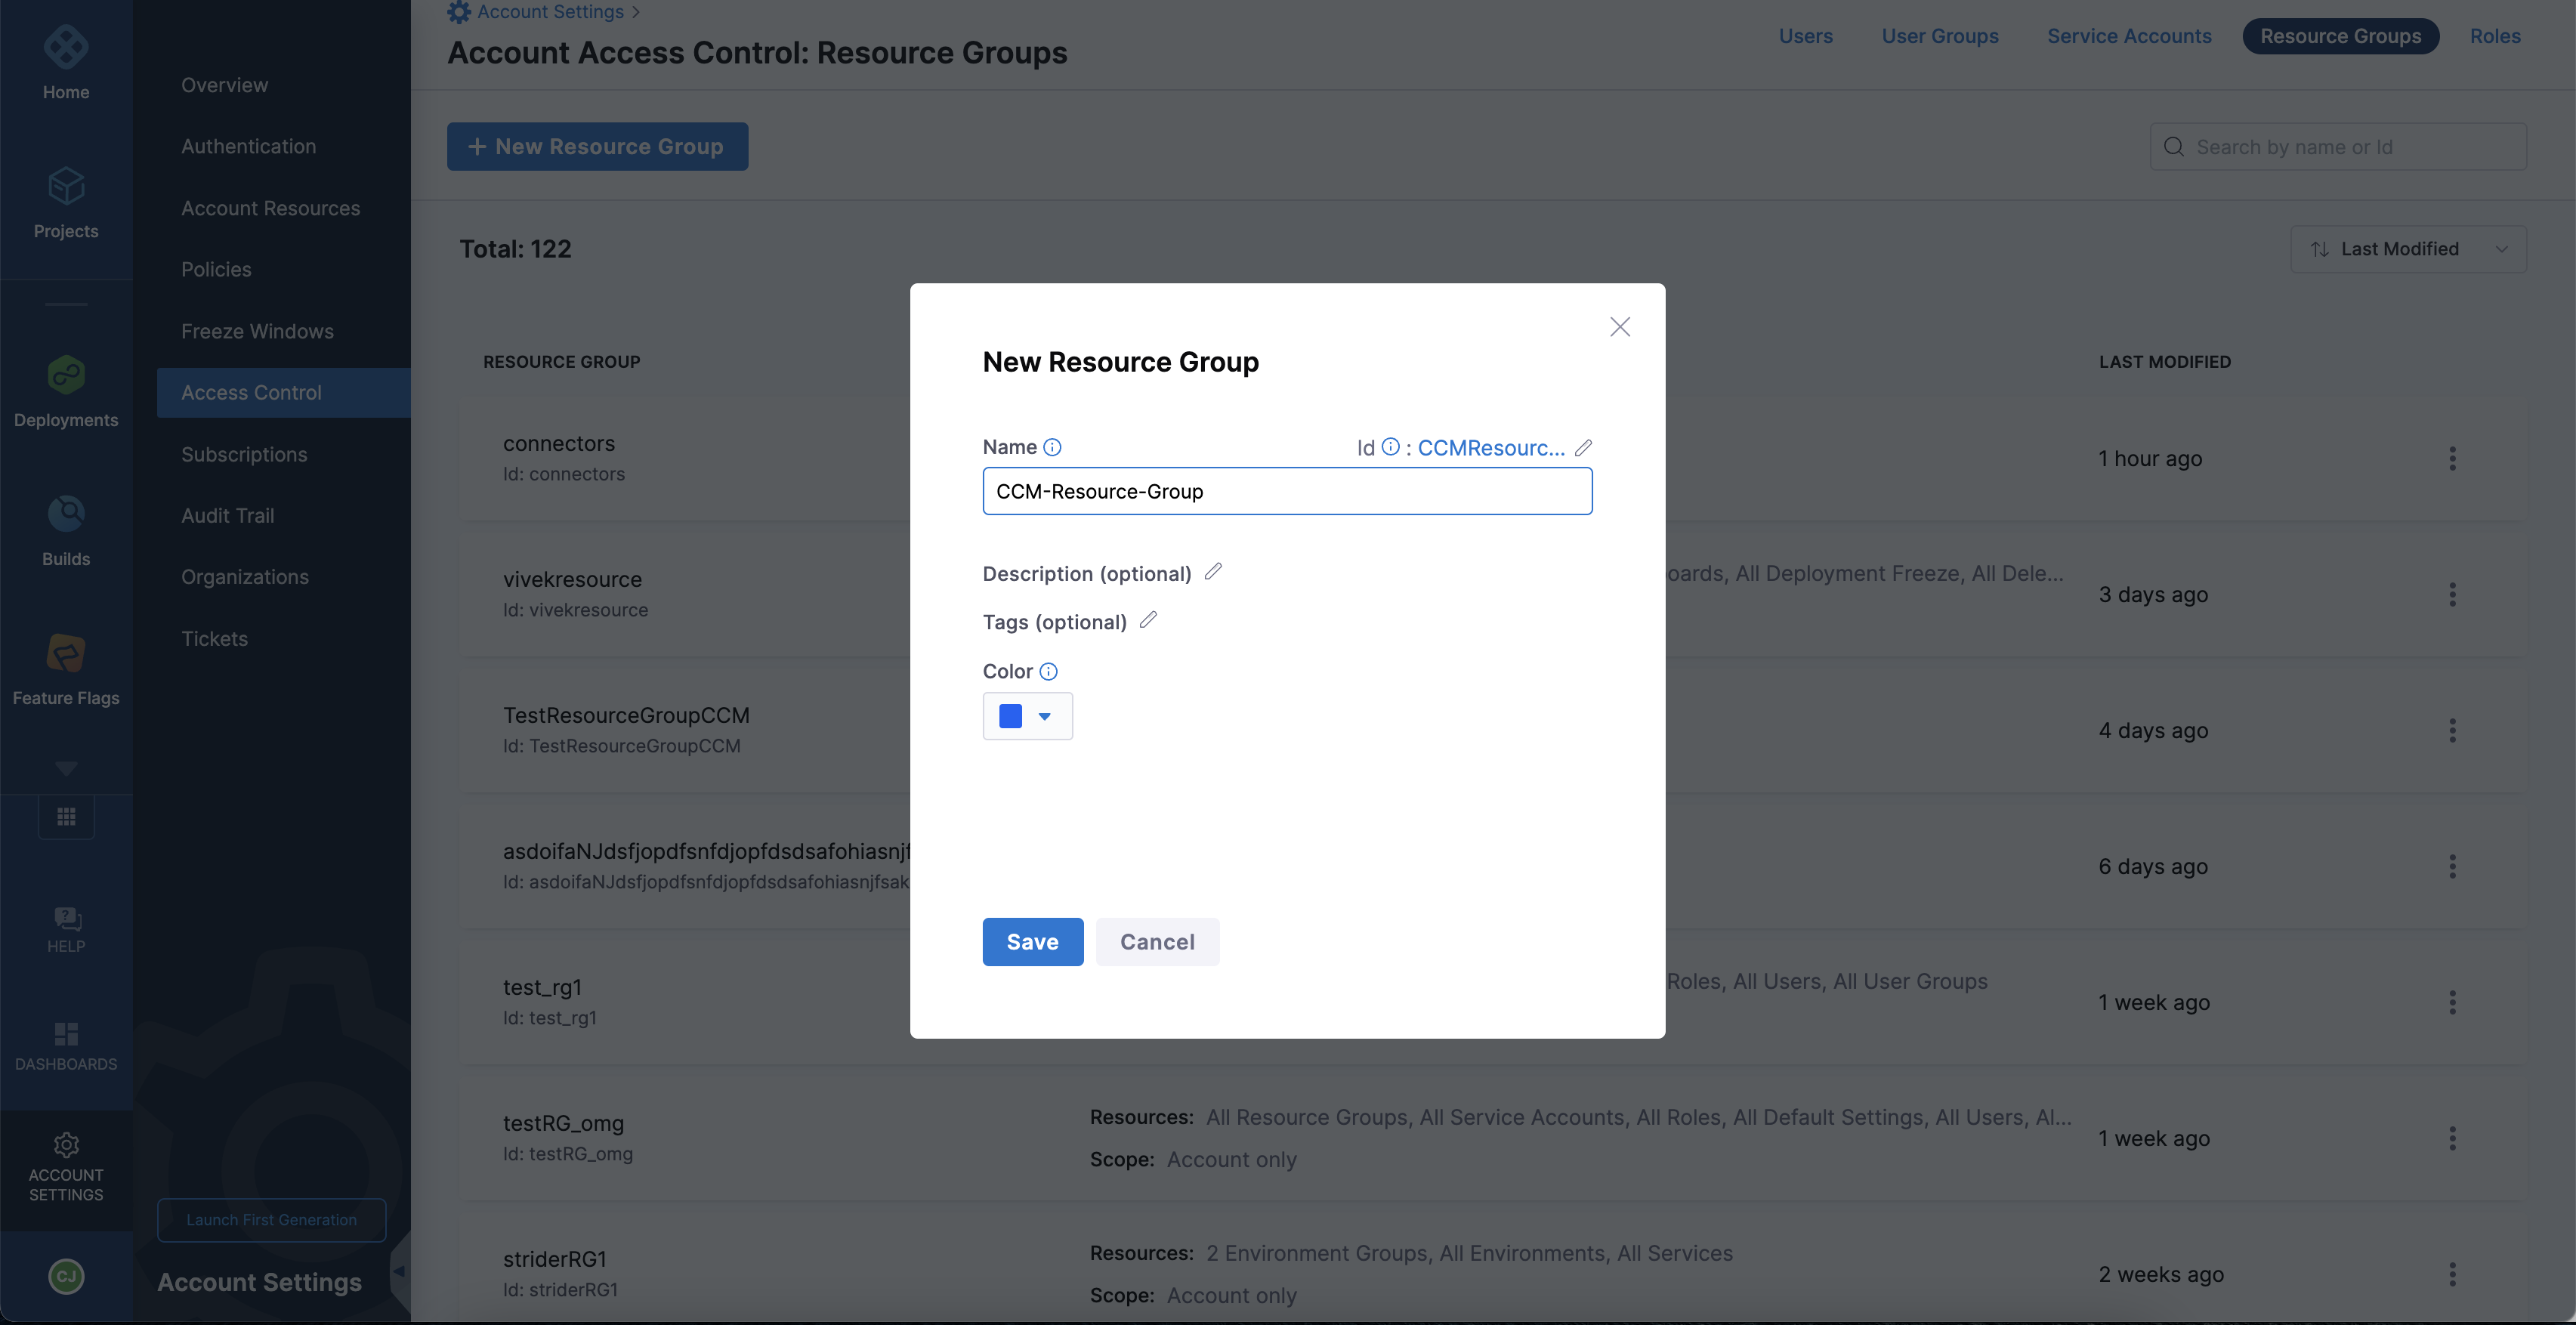Open the Feature Flags module icon
Viewport: 2576px width, 1325px height.
(66, 654)
